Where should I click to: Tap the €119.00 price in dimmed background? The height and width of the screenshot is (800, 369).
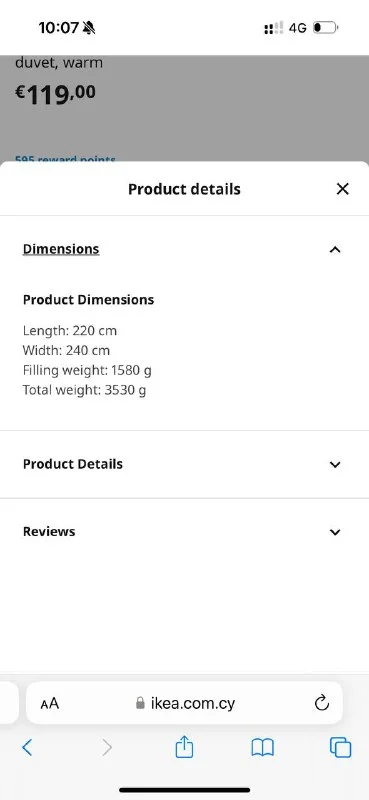tap(55, 94)
